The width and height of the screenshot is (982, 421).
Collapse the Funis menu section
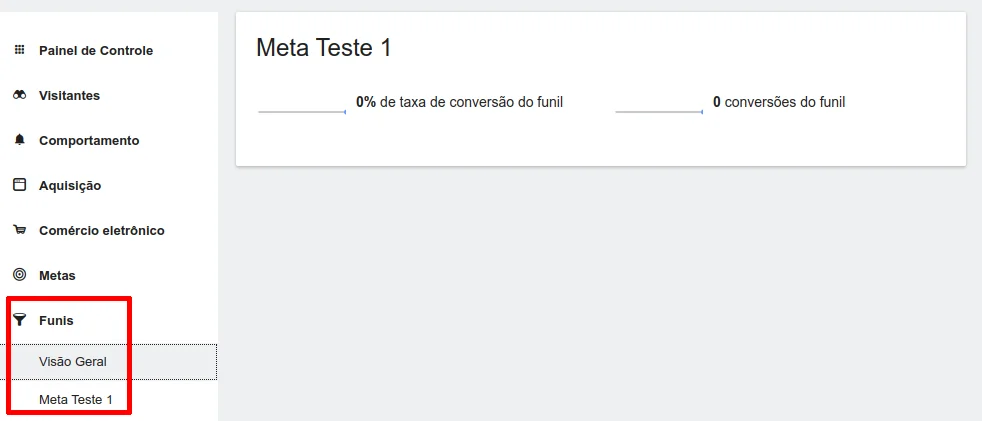point(56,320)
